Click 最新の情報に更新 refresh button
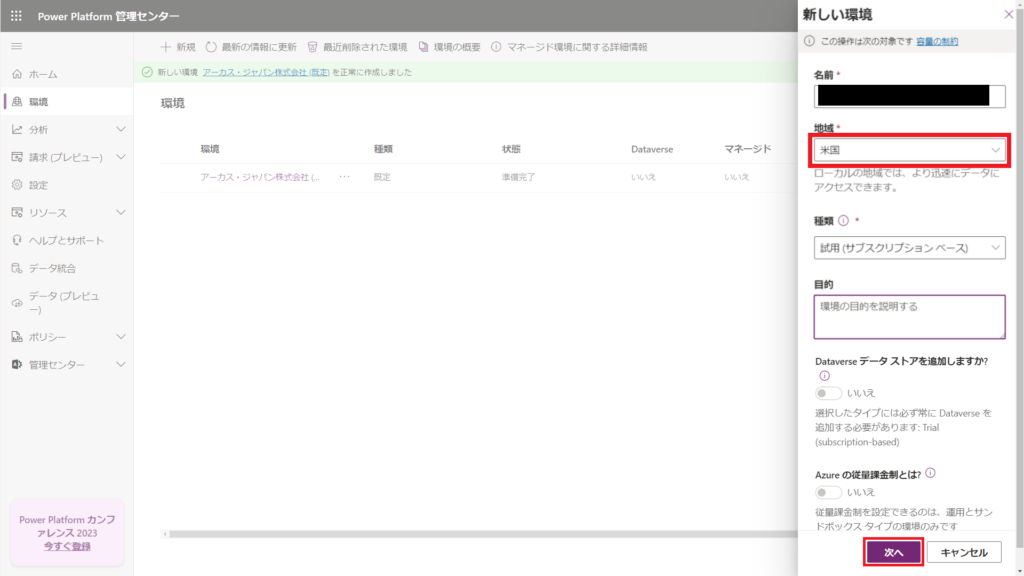 click(x=251, y=47)
